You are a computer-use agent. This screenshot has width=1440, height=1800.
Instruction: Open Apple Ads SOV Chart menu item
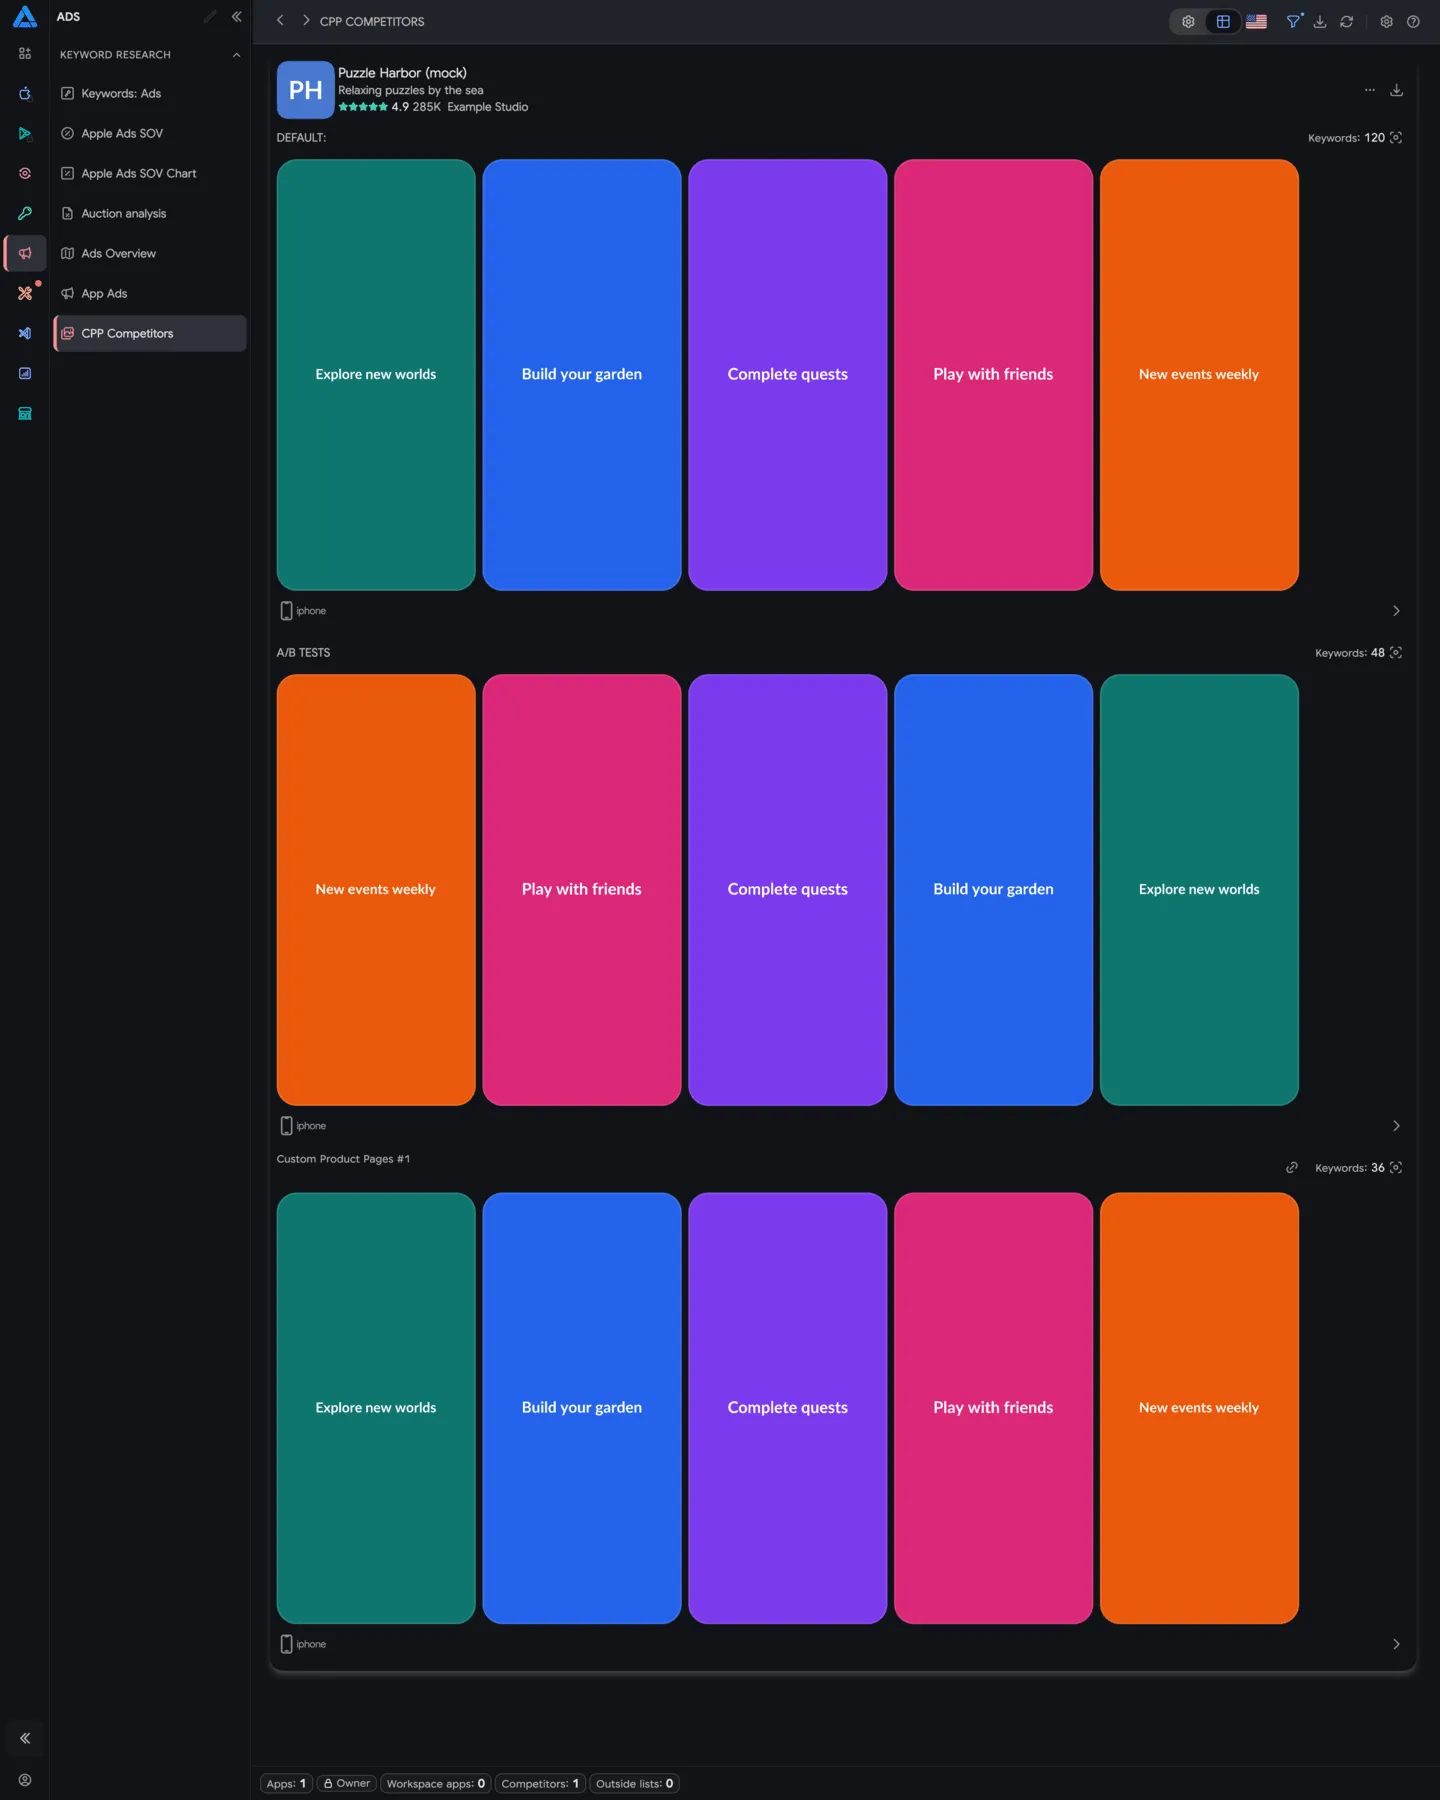150,173
